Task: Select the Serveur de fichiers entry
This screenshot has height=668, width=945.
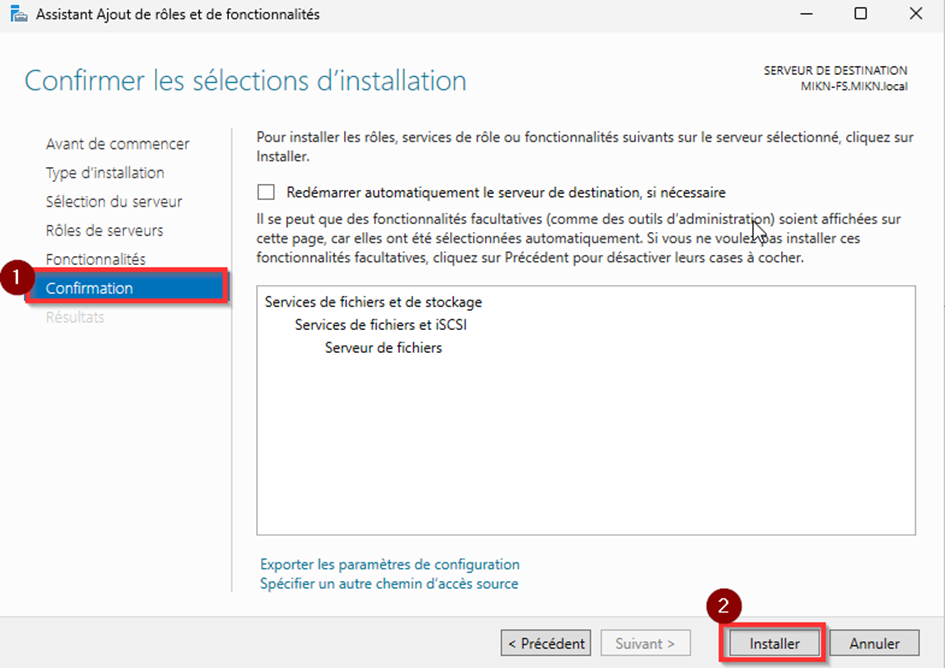Action: (x=383, y=348)
